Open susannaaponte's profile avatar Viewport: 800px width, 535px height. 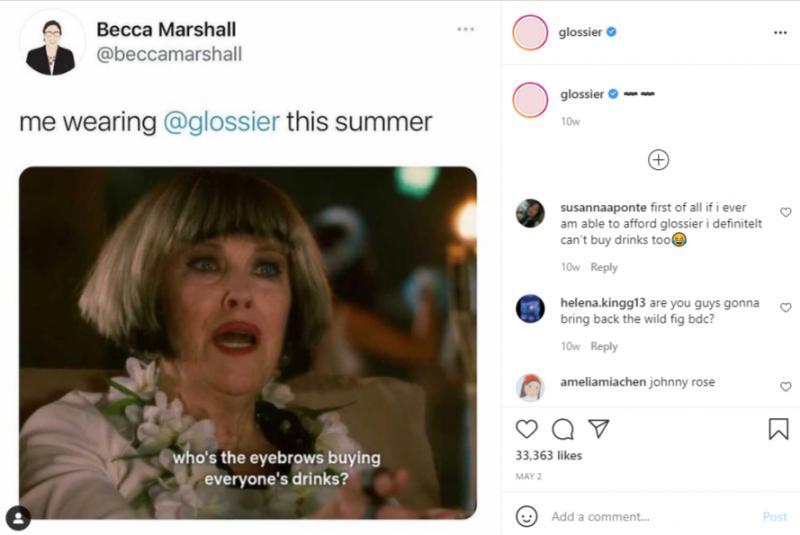(530, 213)
